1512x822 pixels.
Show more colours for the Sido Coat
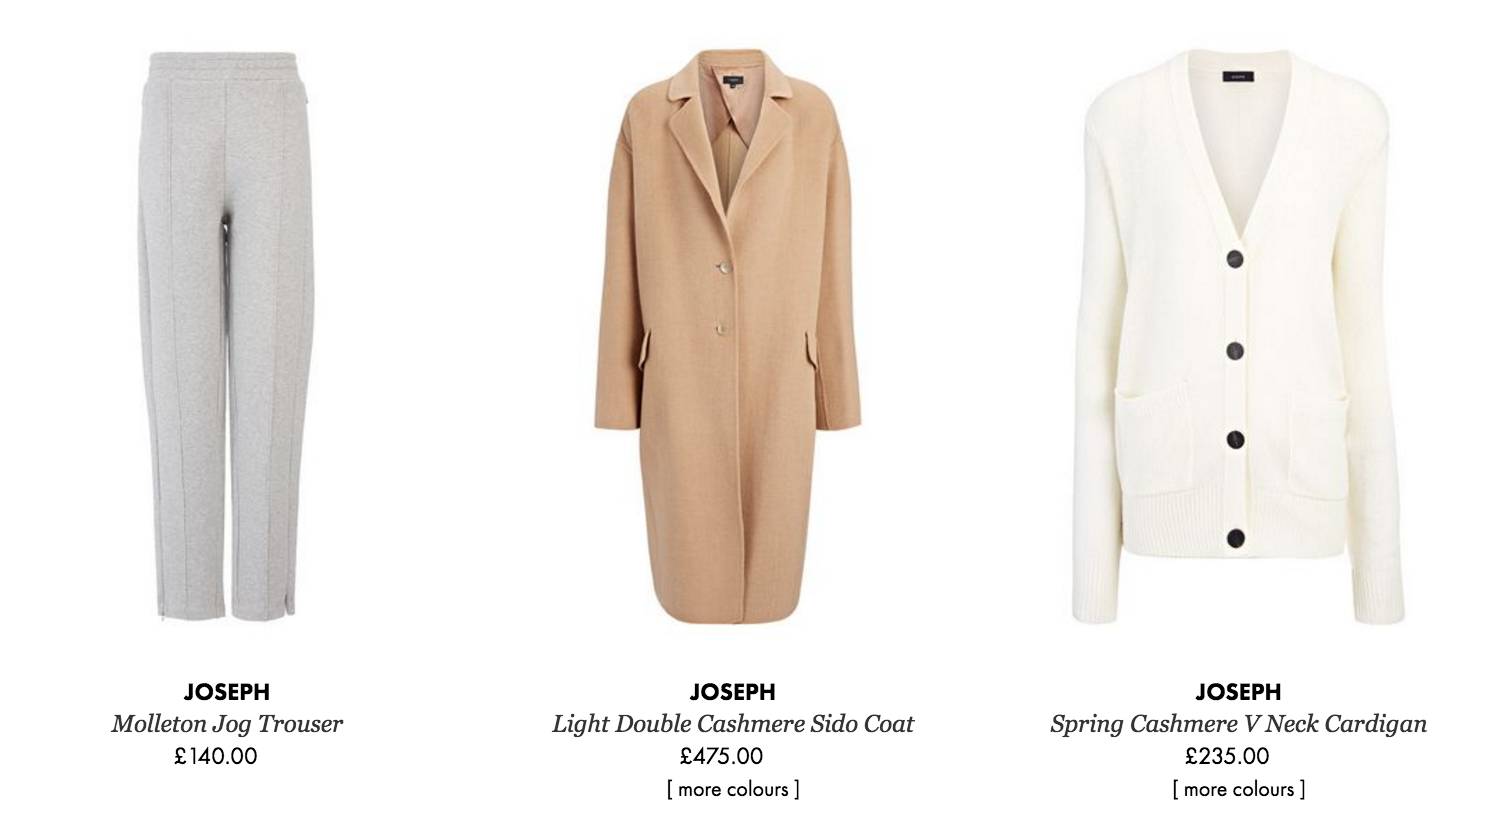(733, 790)
